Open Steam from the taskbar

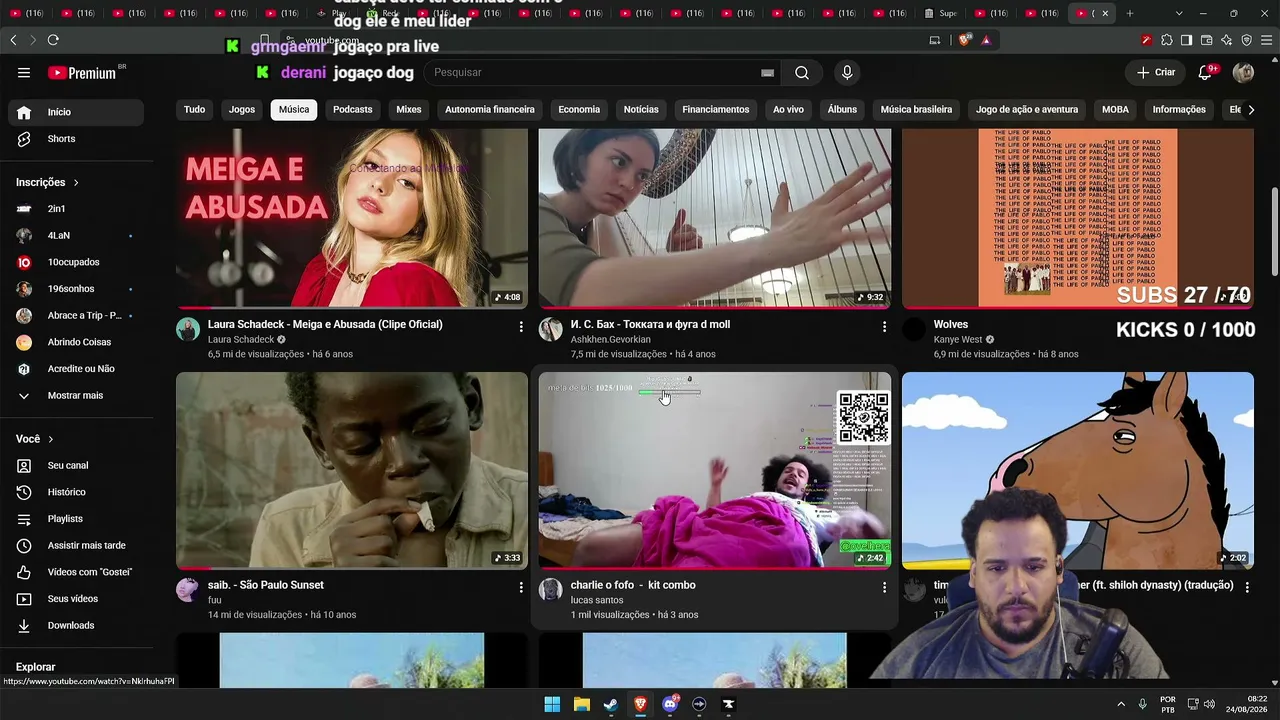(611, 704)
